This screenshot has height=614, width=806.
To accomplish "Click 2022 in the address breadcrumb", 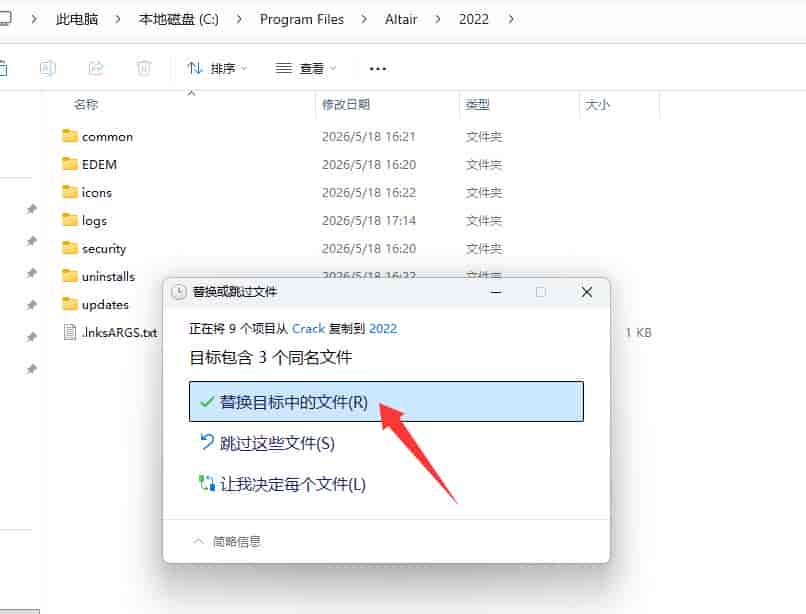I will [x=473, y=19].
